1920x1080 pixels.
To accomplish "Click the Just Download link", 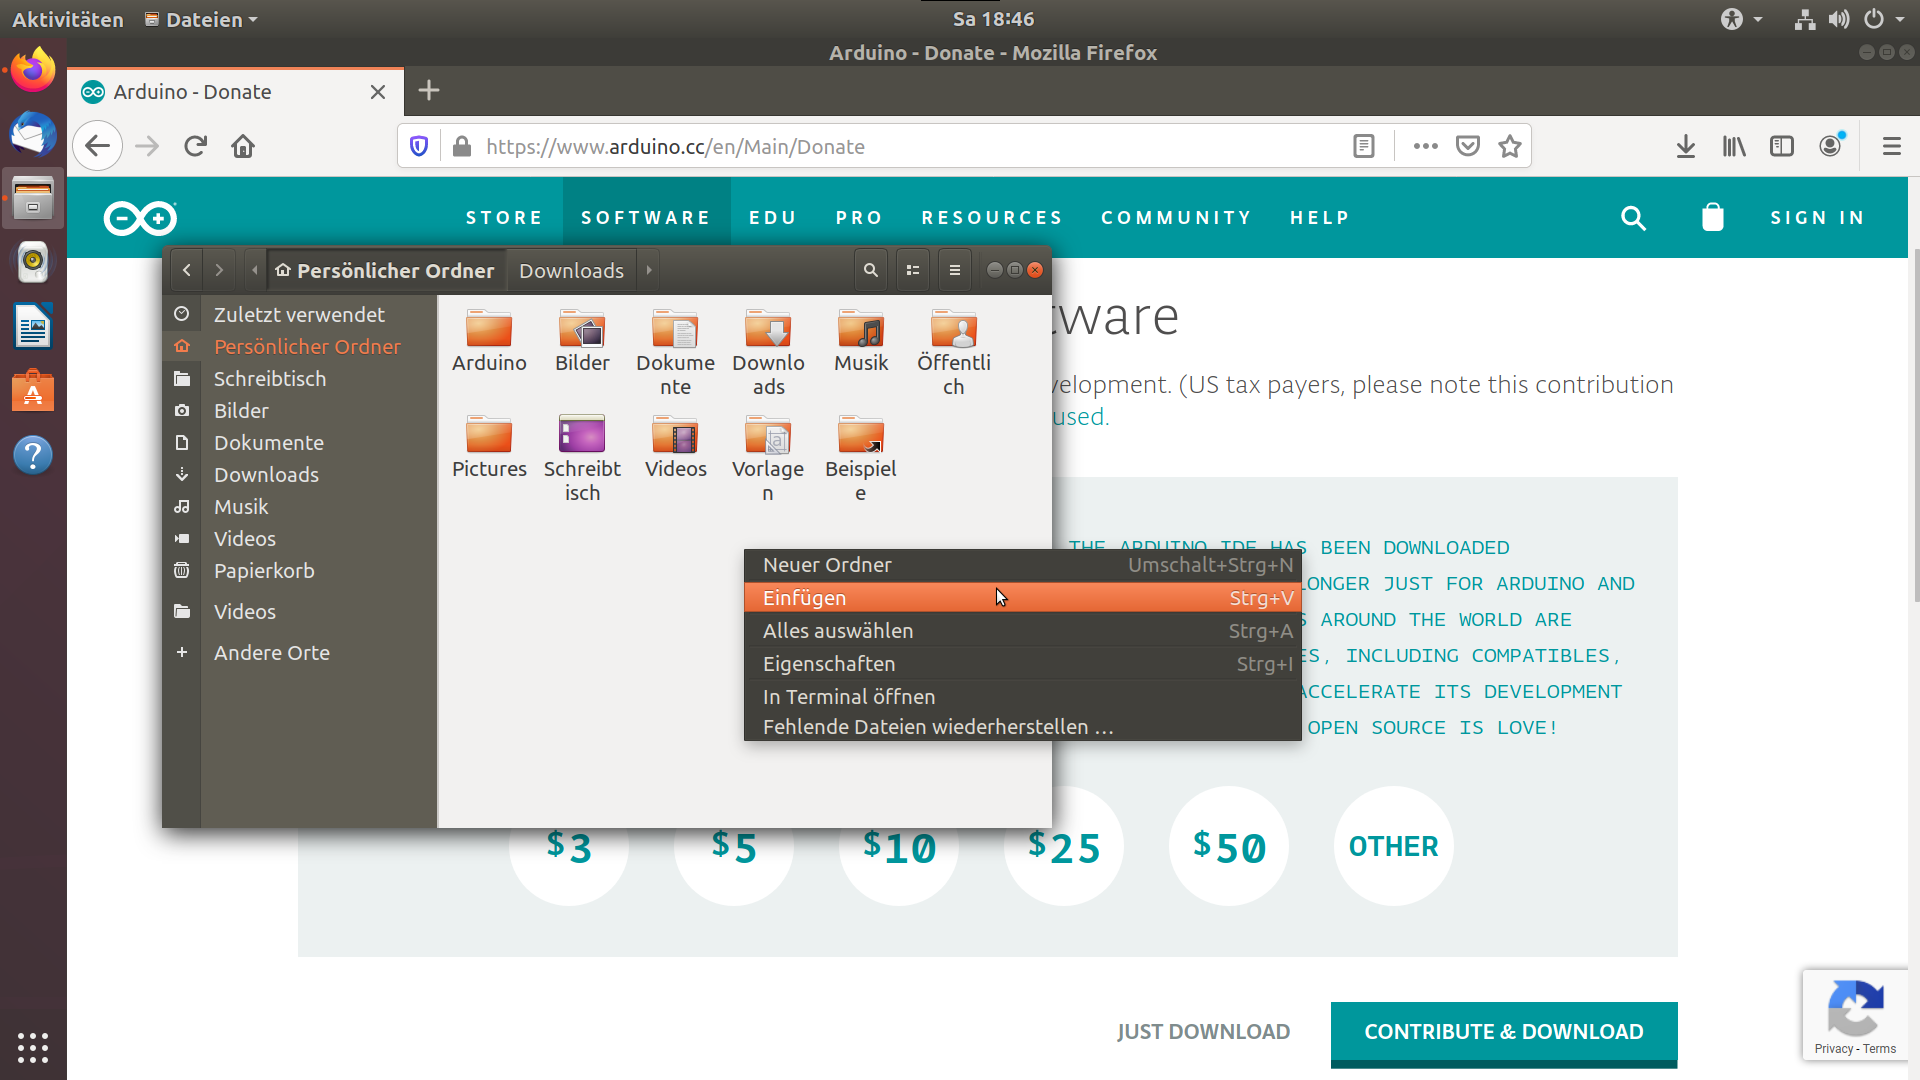I will (1203, 1032).
